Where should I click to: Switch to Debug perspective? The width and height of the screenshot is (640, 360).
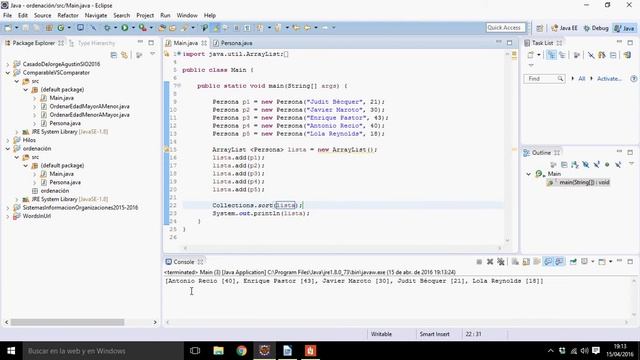point(596,28)
